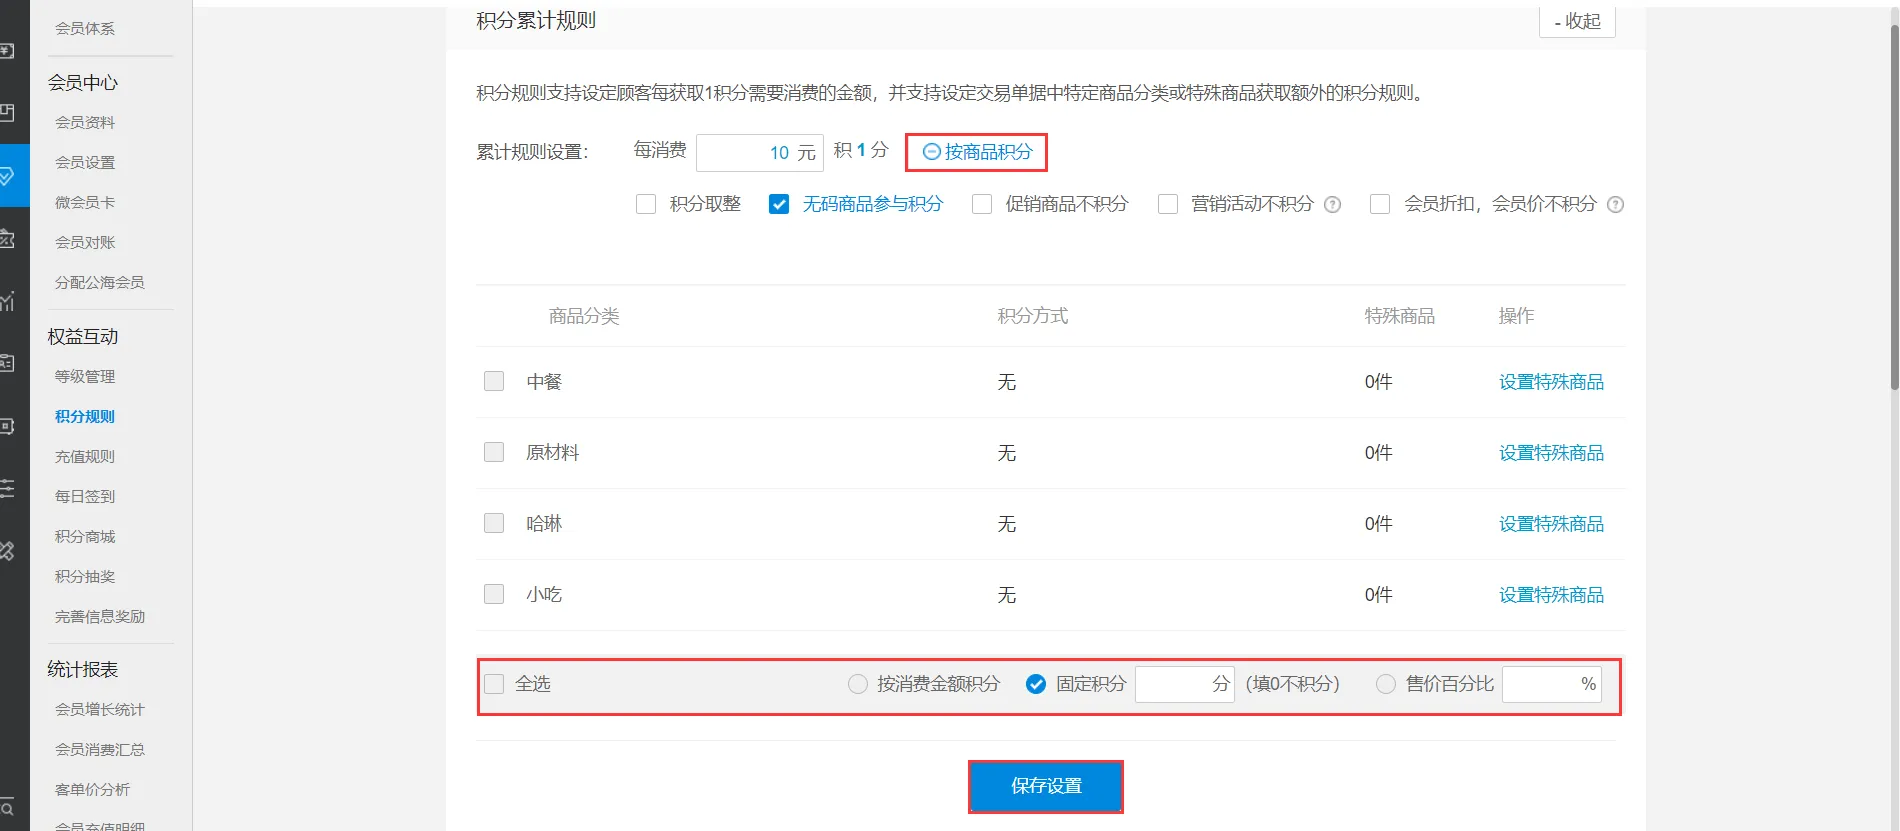Click the 固定积分 points input box

click(1173, 684)
